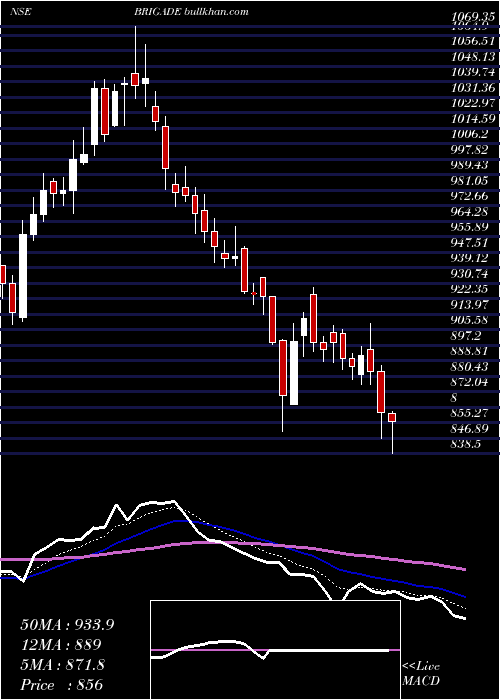Viewport: 500px width, 700px height.
Task: Click the 872.04 price level label
Action: (x=470, y=382)
